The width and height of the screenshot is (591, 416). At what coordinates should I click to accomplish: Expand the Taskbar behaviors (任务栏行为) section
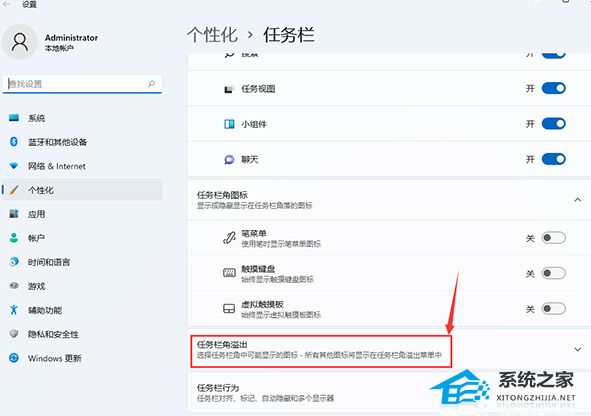[387, 392]
